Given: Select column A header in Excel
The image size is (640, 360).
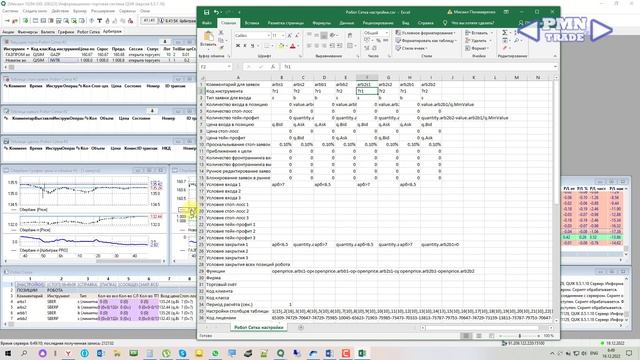Looking at the screenshot, I should pos(238,78).
